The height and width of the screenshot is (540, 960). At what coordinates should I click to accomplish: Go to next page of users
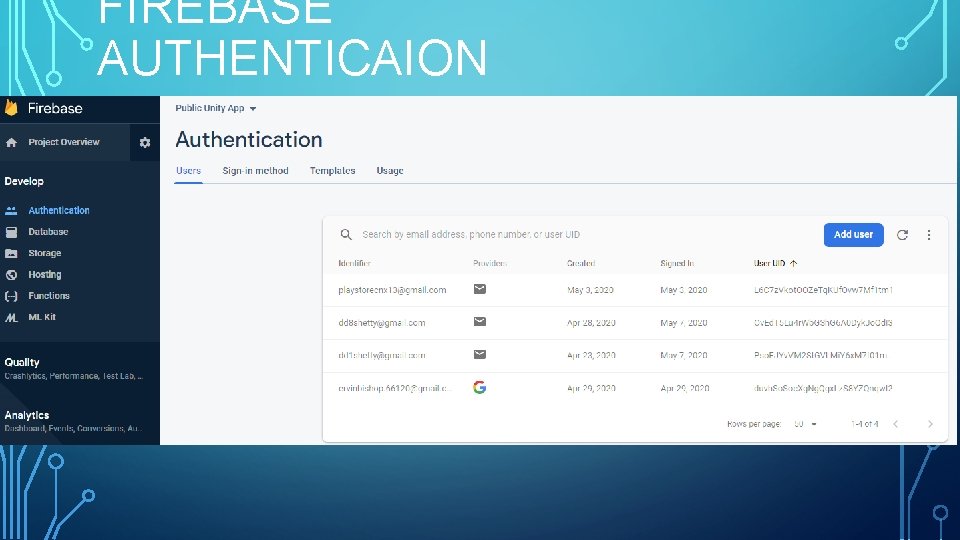point(930,424)
